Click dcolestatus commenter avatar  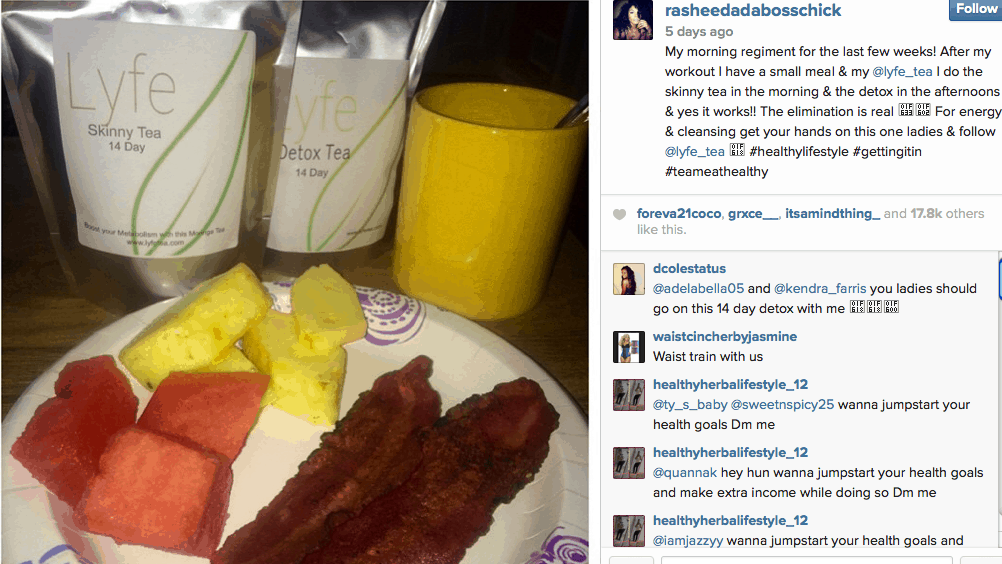tap(629, 279)
